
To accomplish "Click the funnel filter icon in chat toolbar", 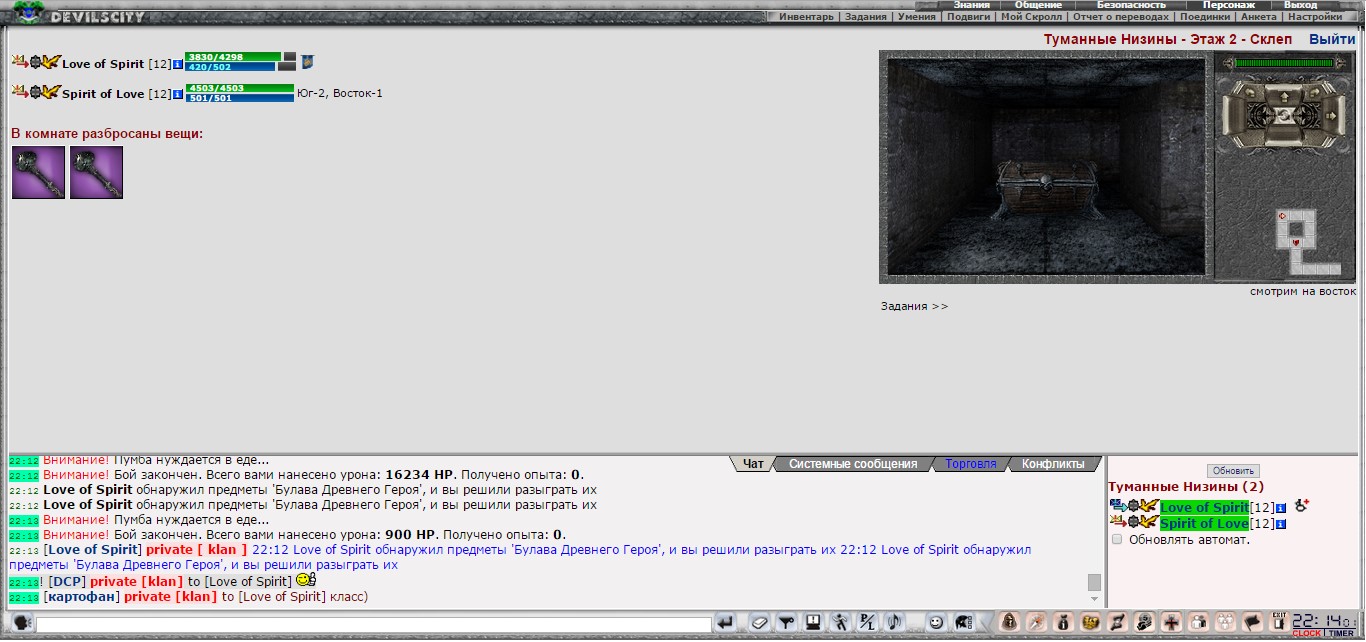I will [786, 623].
